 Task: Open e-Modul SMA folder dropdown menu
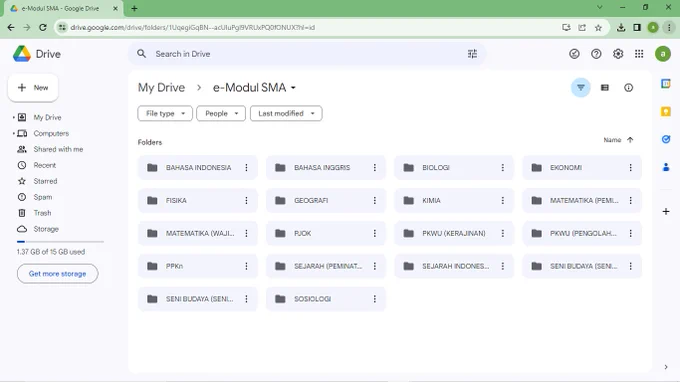point(293,88)
